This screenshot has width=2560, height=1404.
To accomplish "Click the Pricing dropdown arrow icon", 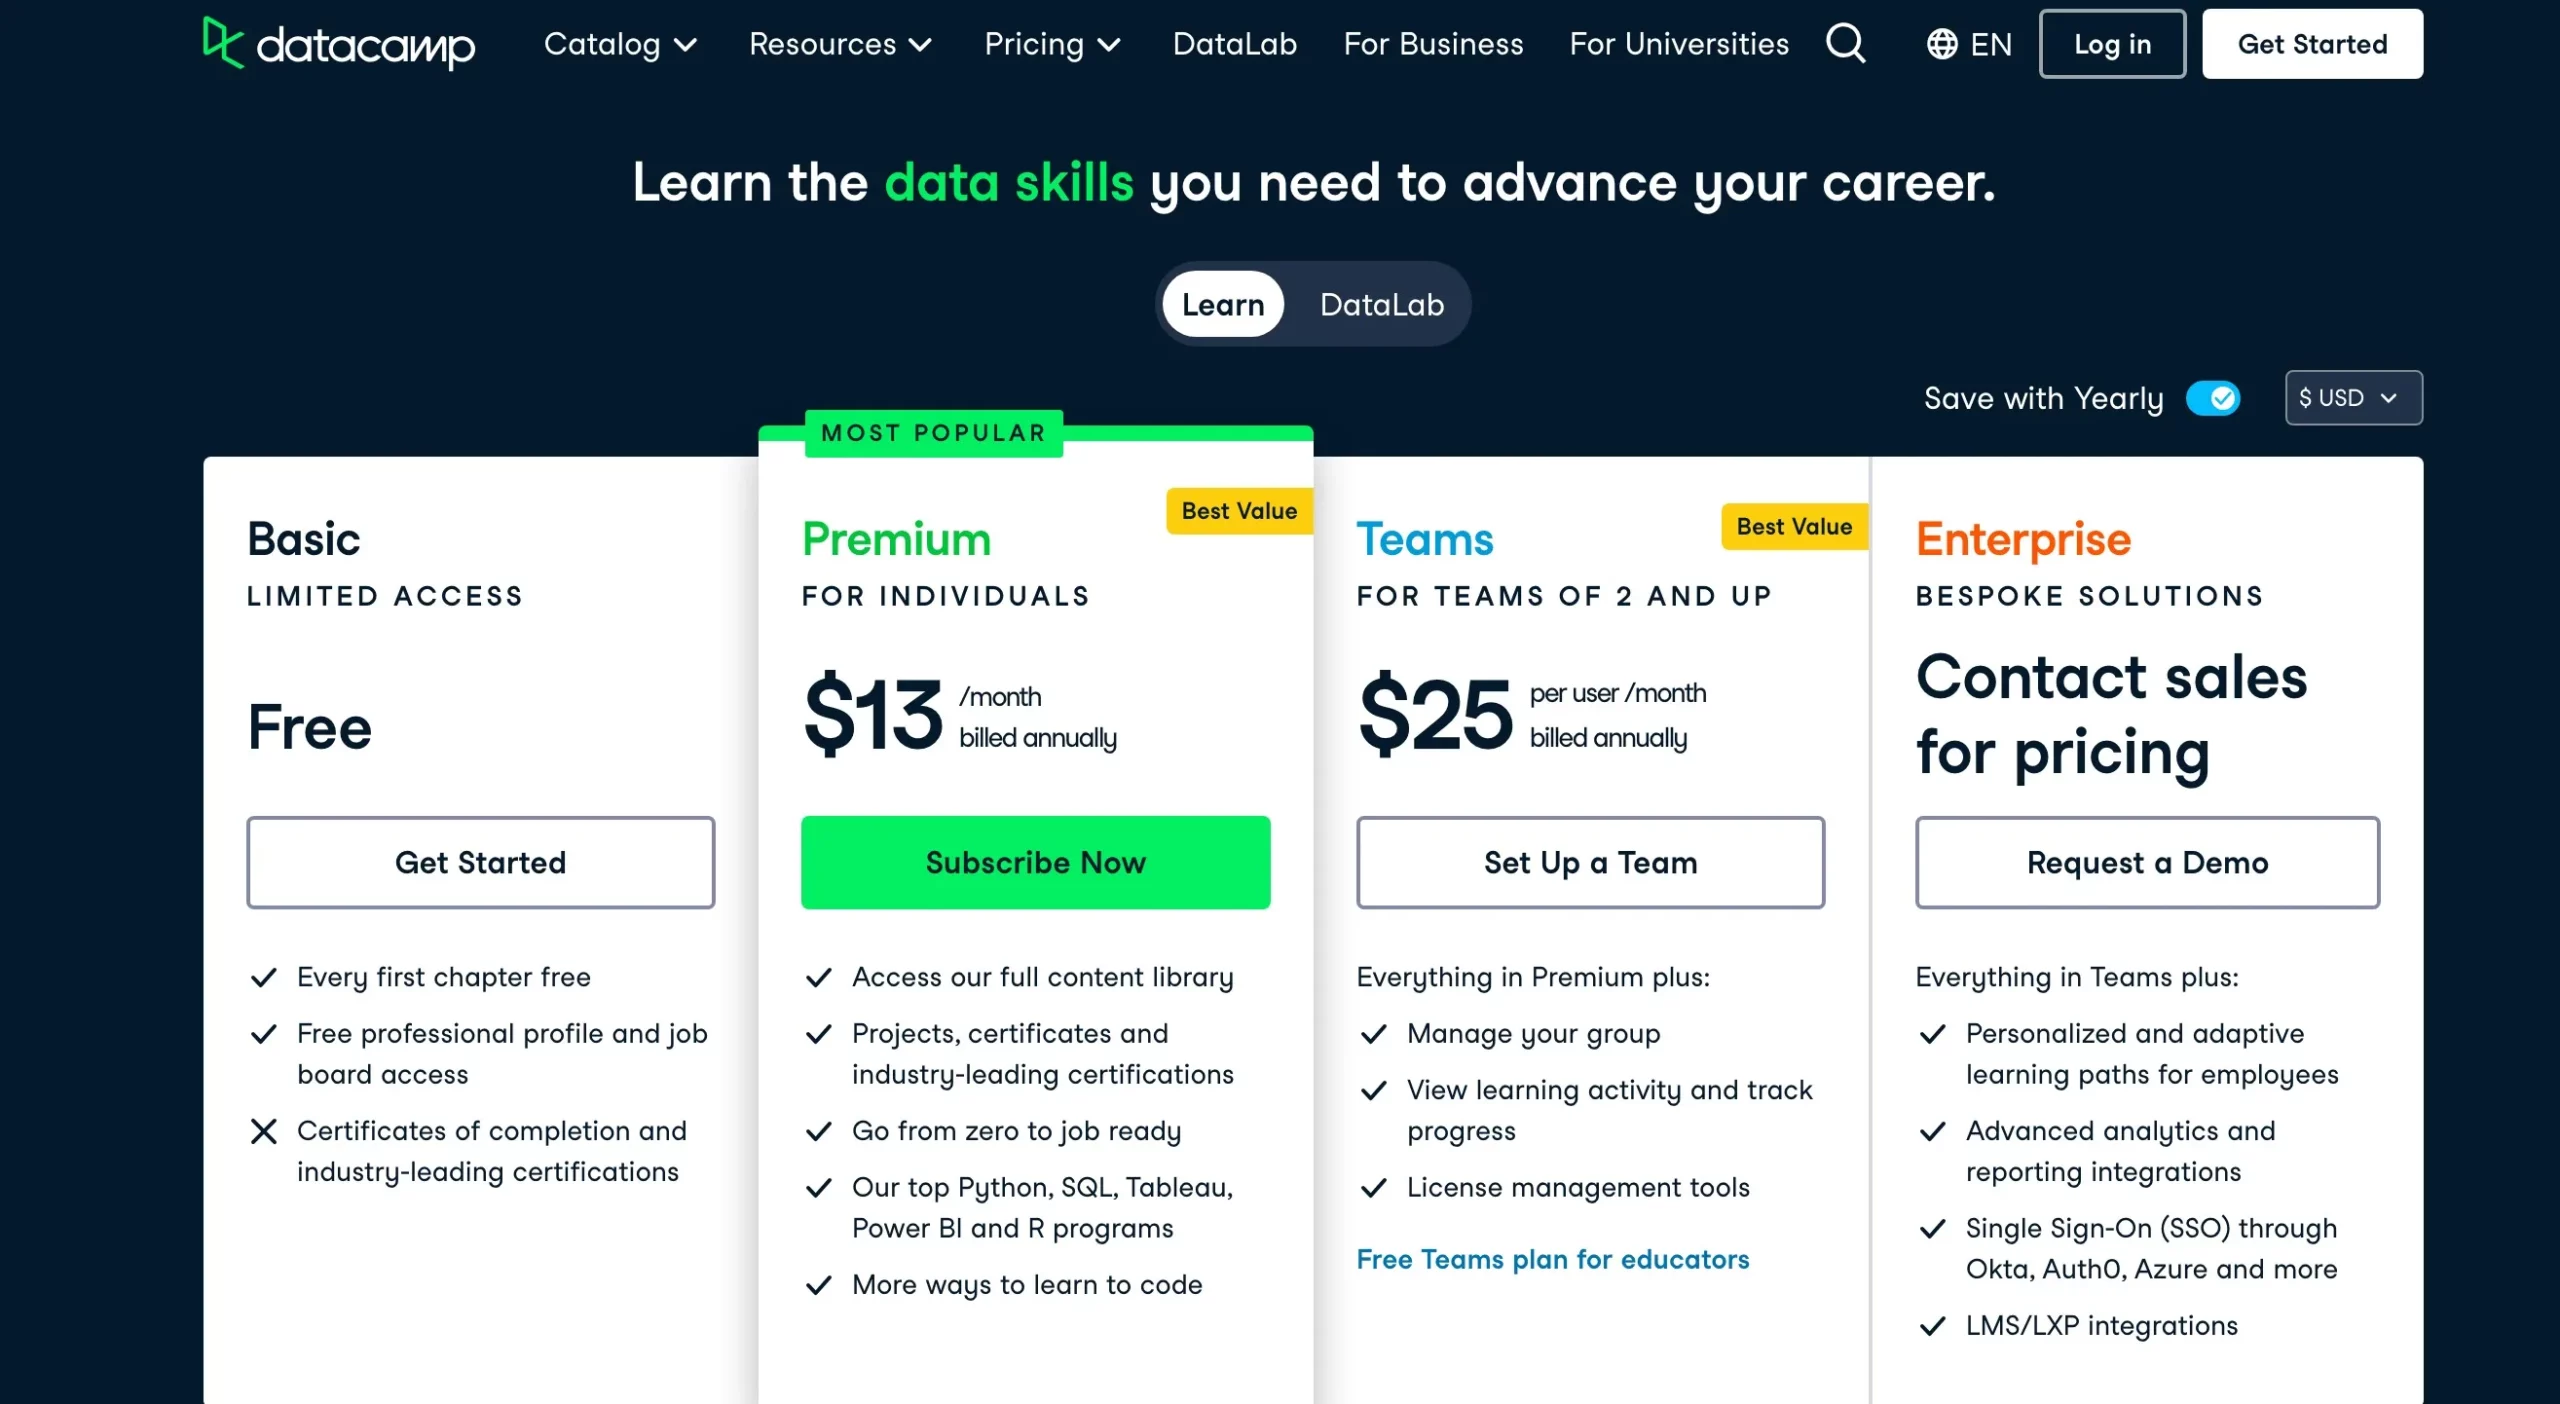I will (1115, 45).
